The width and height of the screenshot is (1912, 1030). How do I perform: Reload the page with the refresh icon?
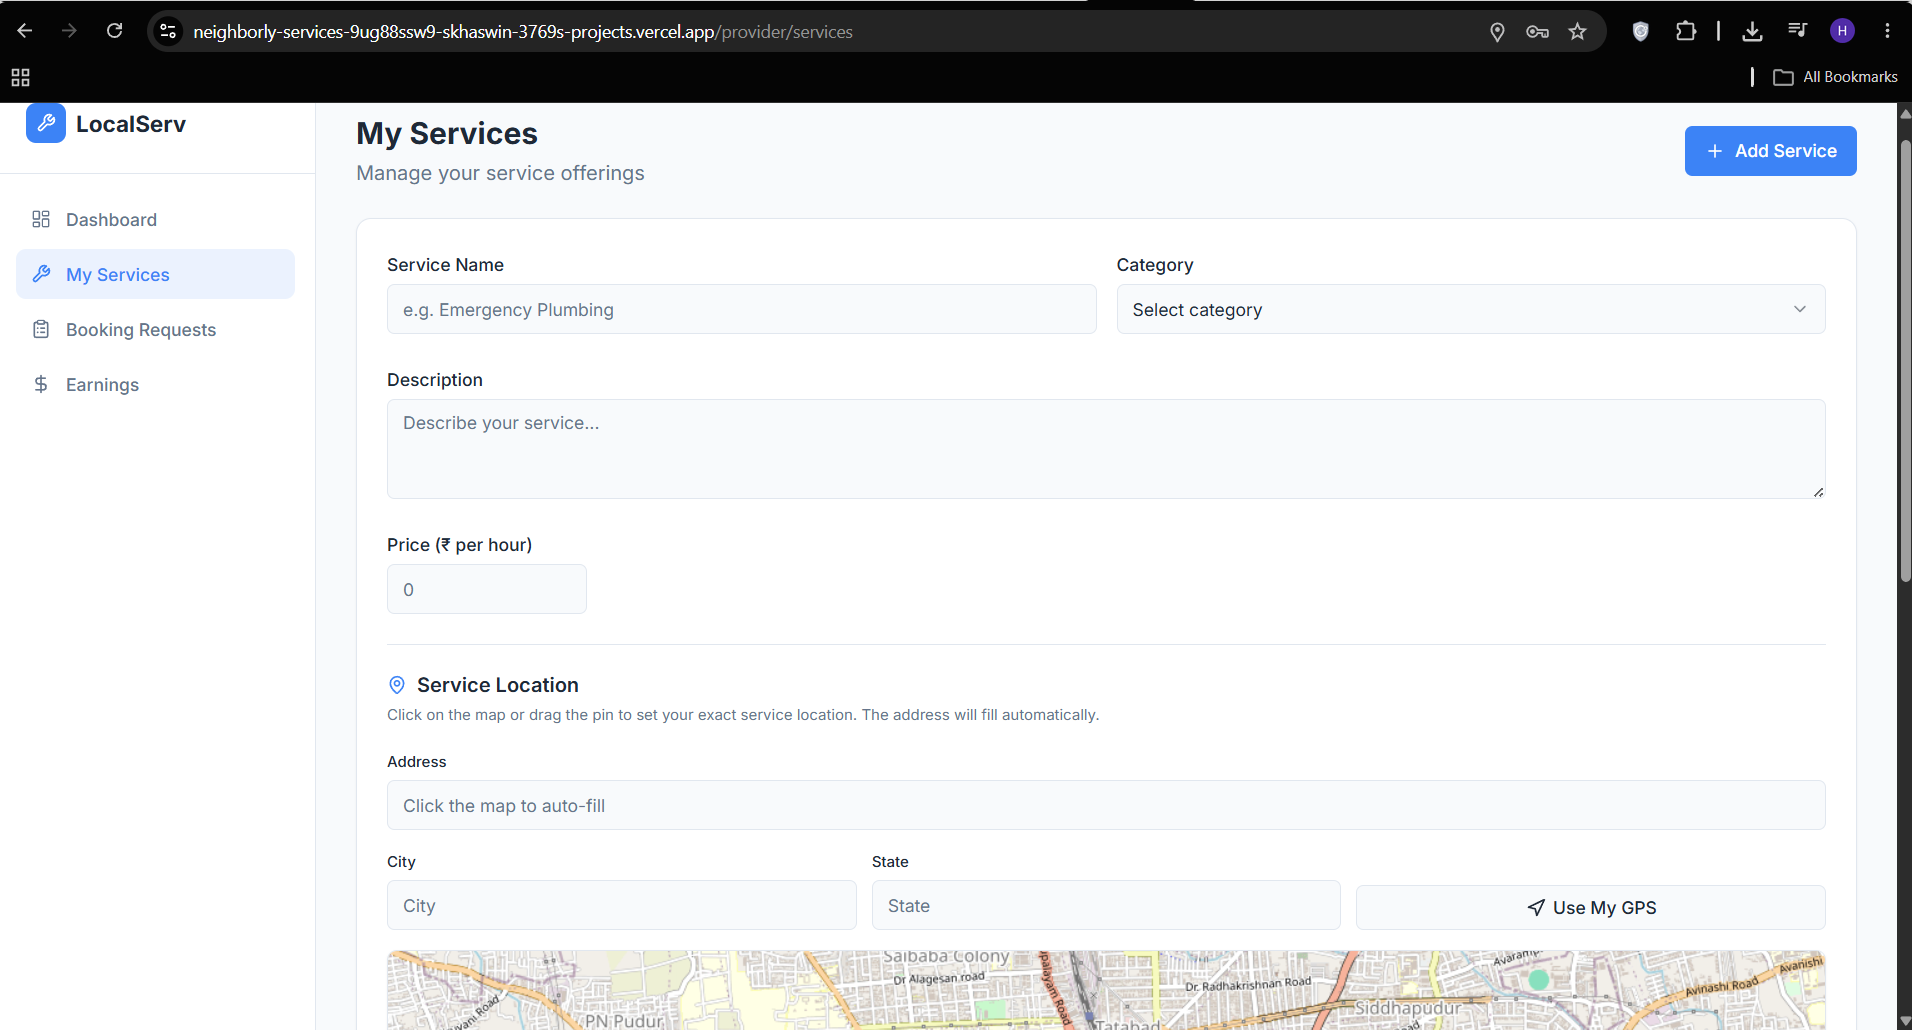click(115, 31)
